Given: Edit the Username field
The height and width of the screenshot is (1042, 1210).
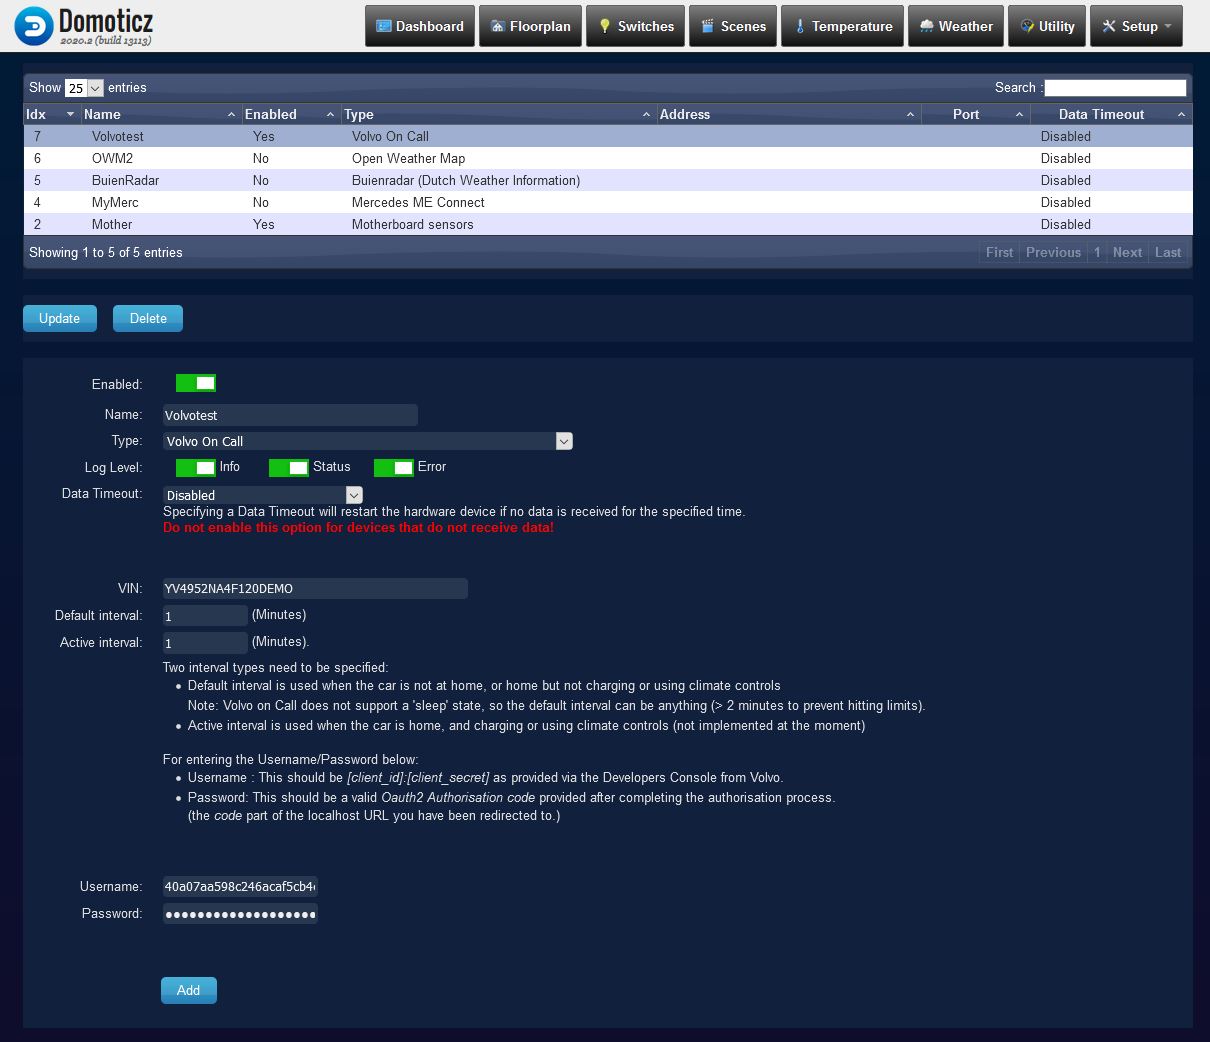Looking at the screenshot, I should (240, 886).
